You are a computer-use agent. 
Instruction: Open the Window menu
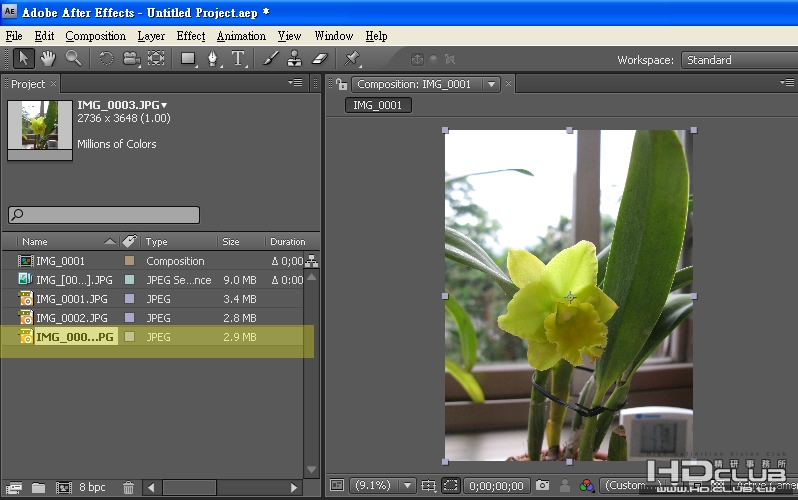click(333, 36)
